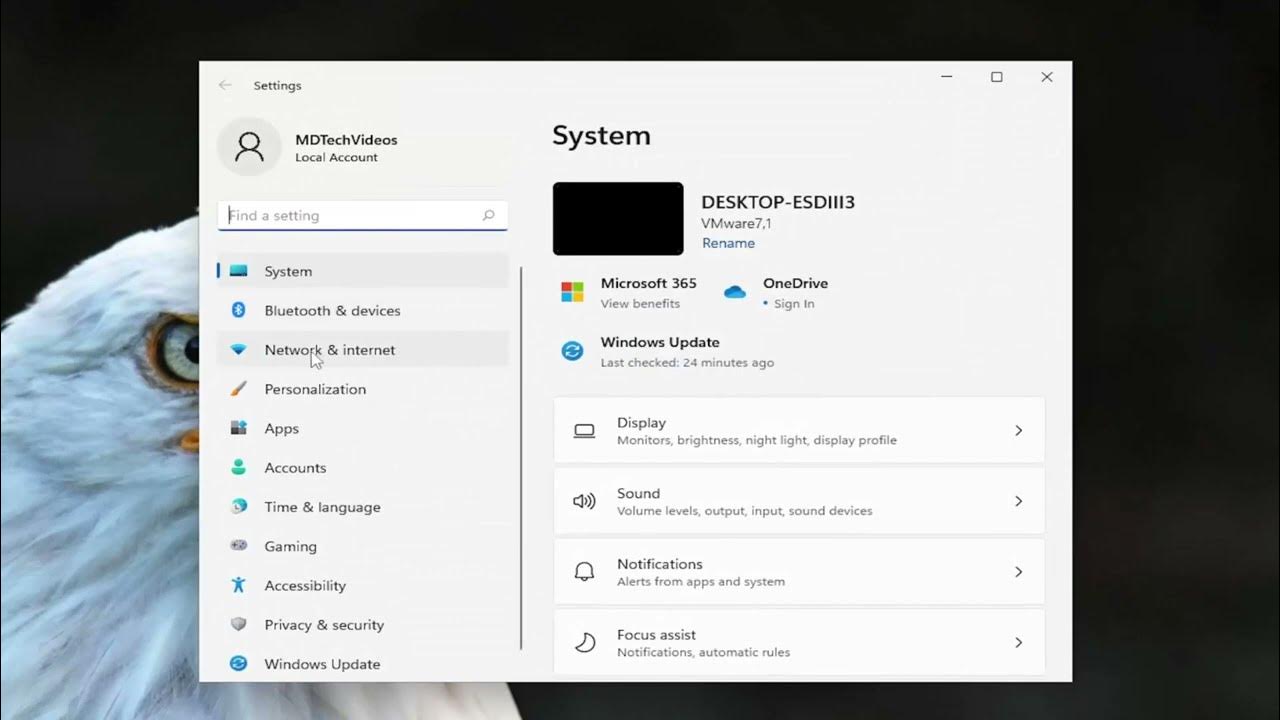This screenshot has width=1280, height=720.
Task: Open Bluetooth & devices category
Action: pyautogui.click(x=363, y=310)
